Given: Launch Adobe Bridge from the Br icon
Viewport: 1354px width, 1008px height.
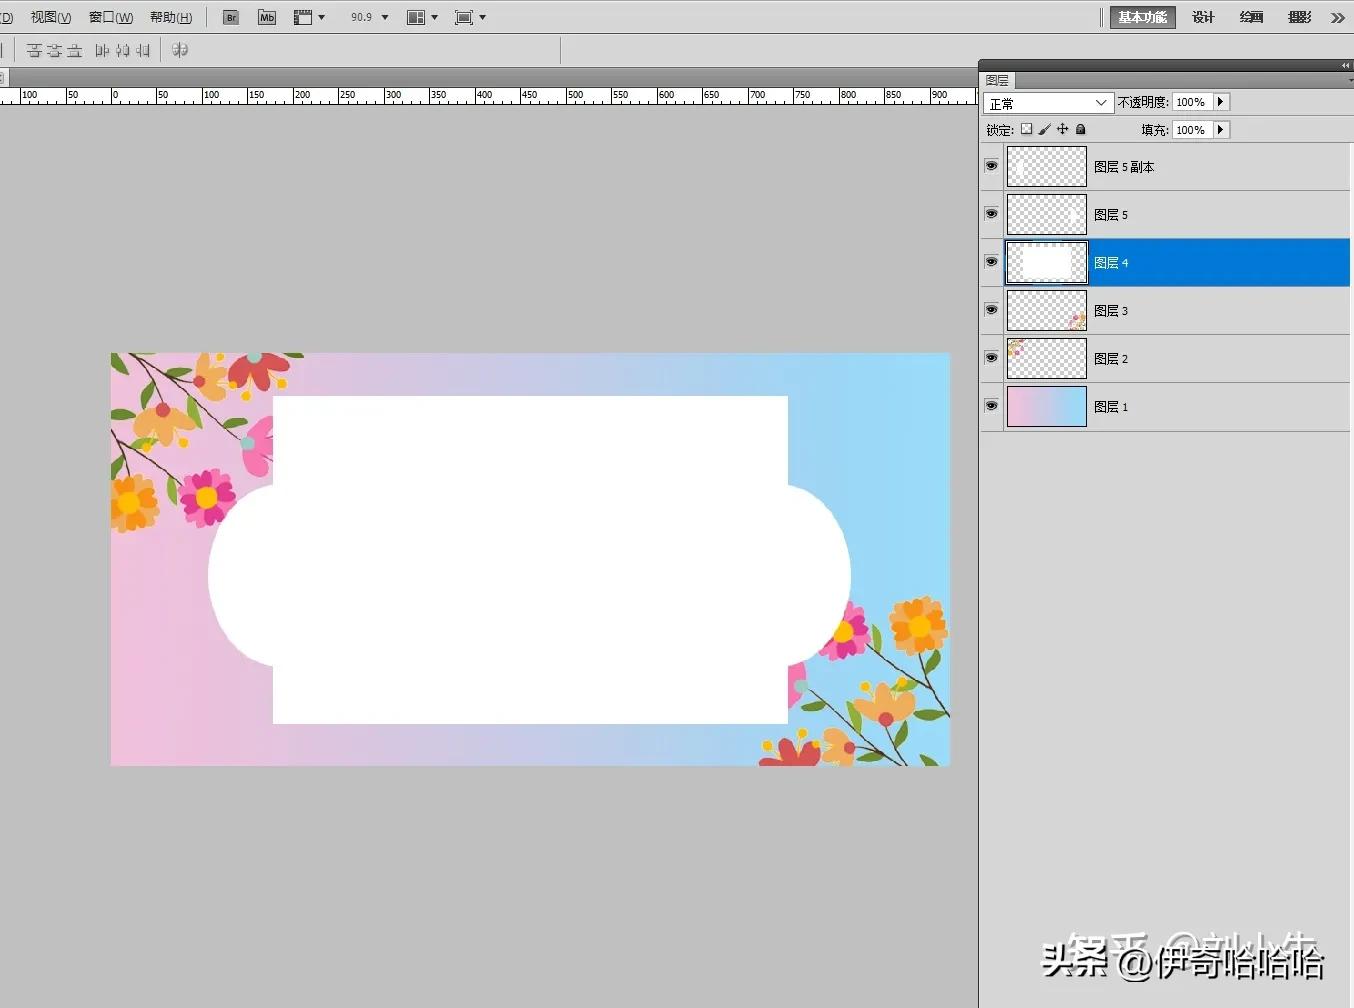Looking at the screenshot, I should click(x=230, y=18).
